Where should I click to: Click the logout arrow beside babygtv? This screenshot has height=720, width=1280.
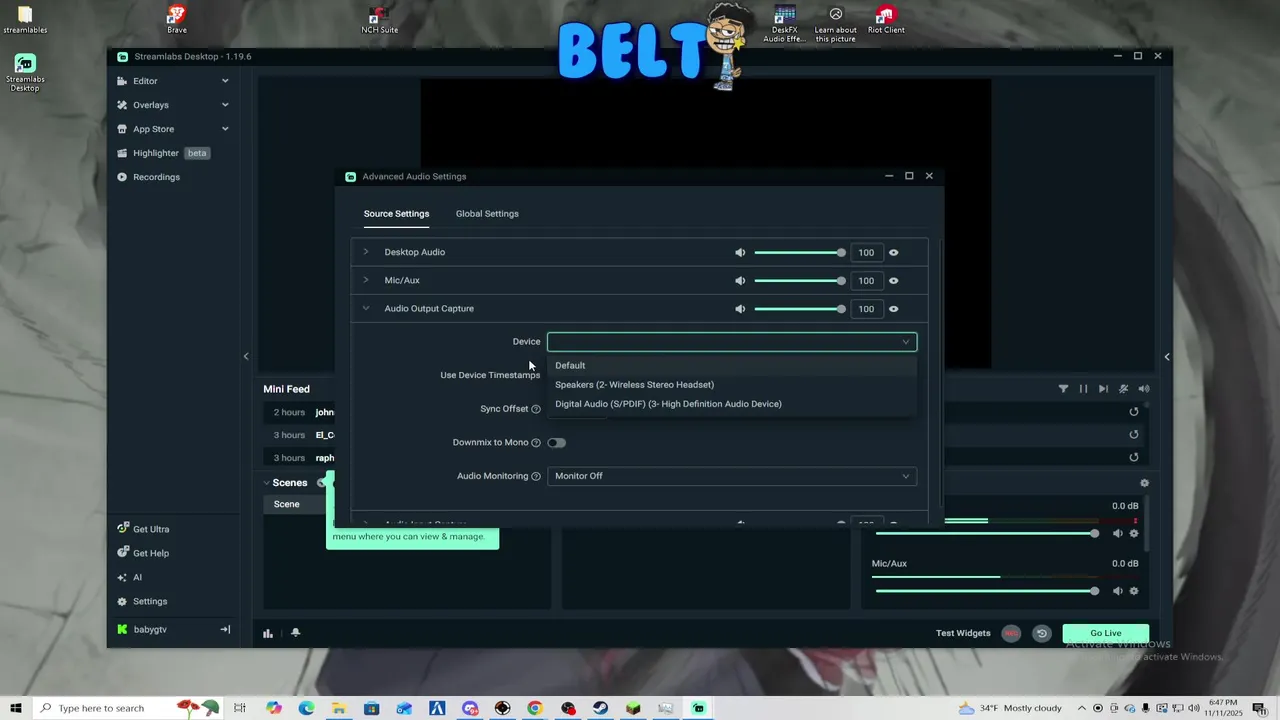tap(225, 629)
